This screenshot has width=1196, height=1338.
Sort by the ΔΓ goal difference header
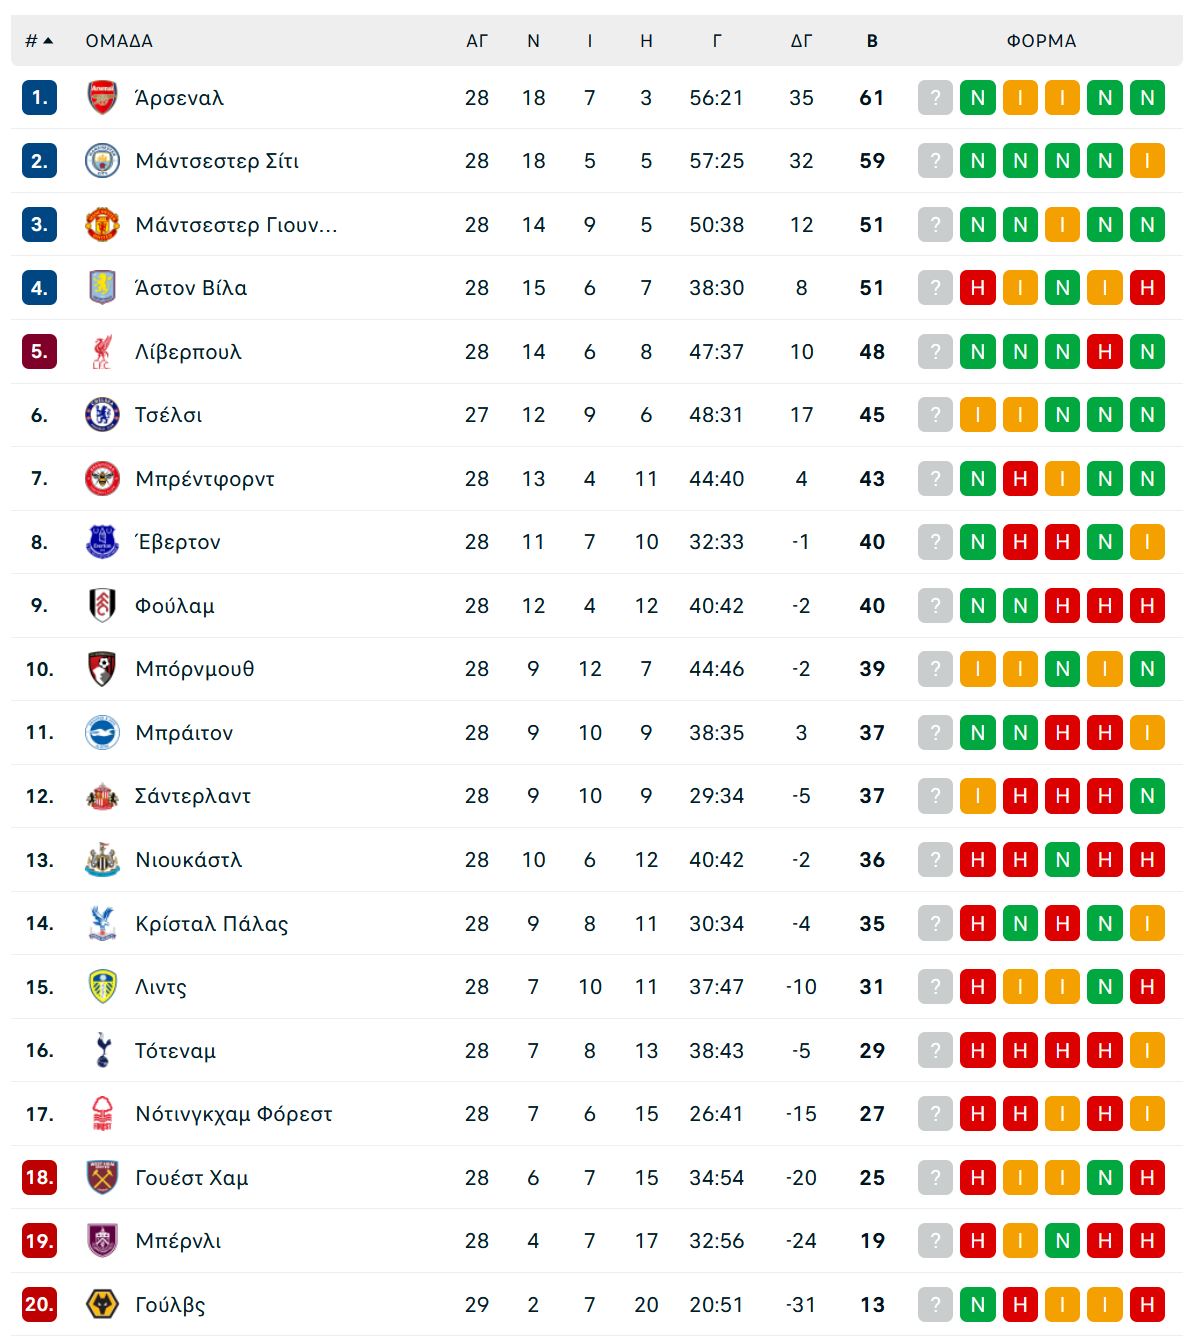click(x=801, y=41)
